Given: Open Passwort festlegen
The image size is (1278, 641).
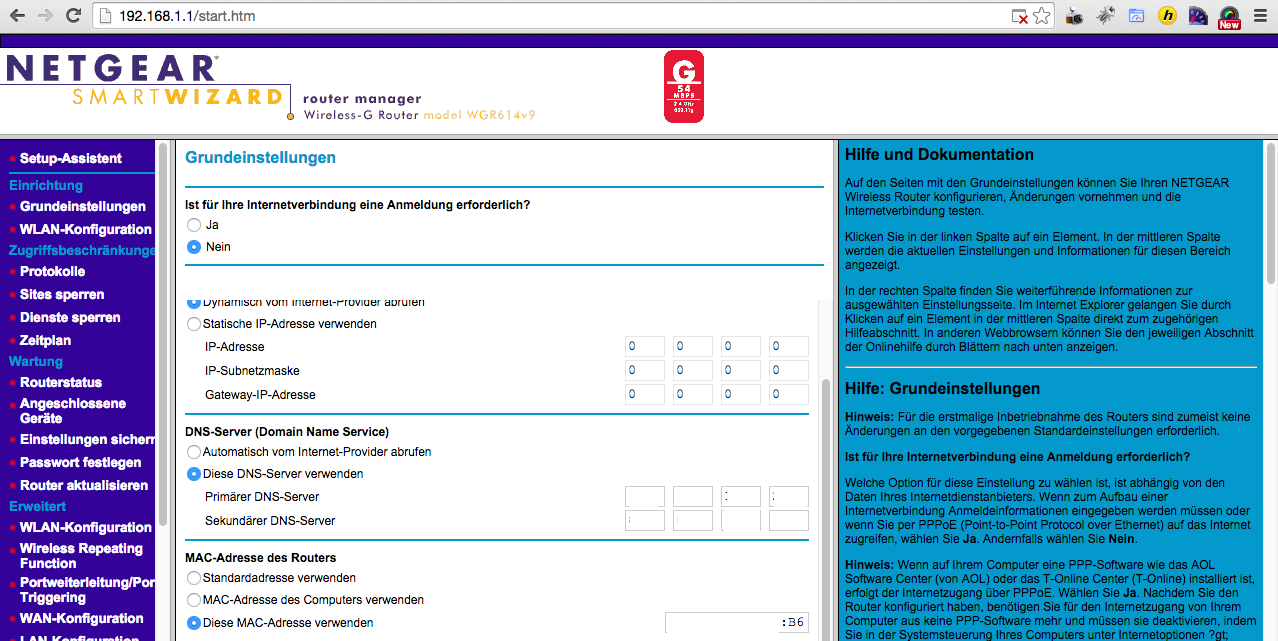Looking at the screenshot, I should coord(81,462).
